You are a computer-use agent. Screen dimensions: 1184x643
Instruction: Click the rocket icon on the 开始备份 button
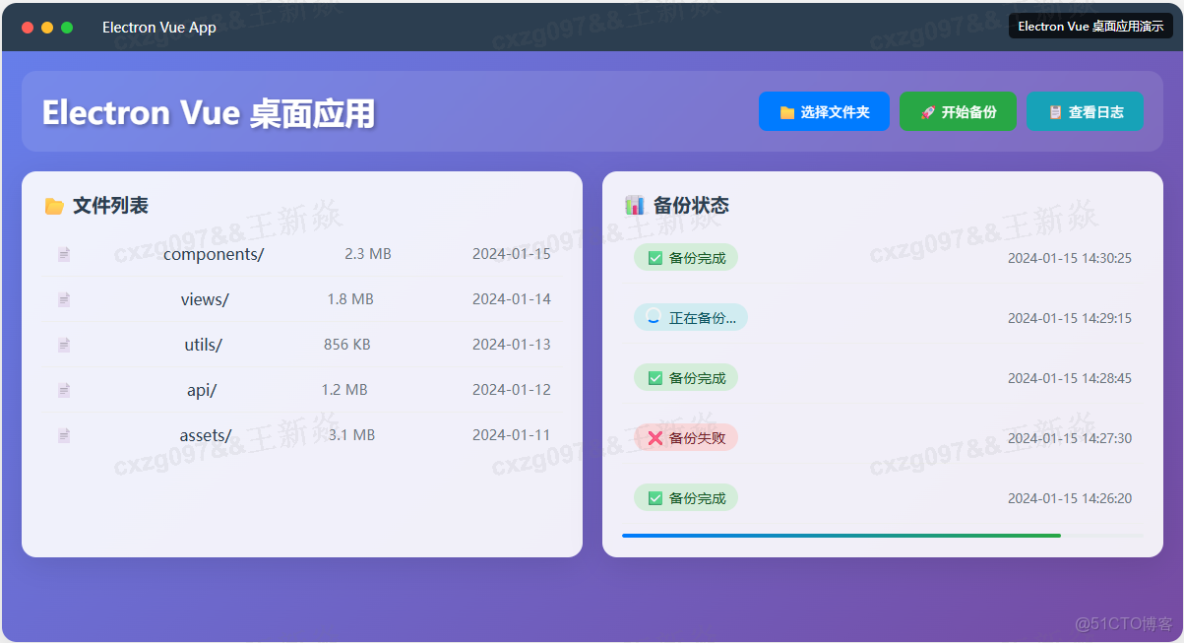[x=927, y=111]
